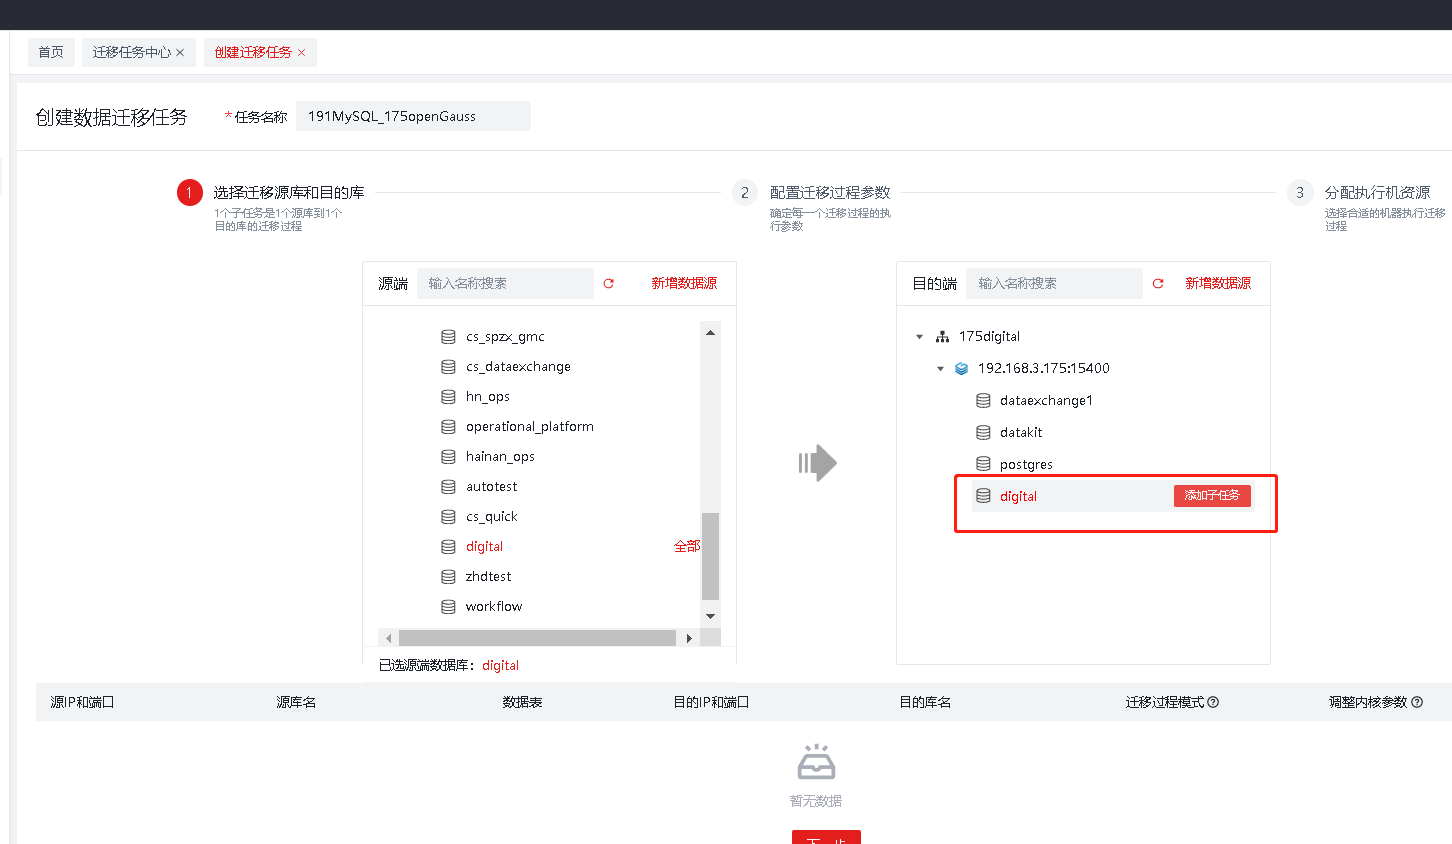
Task: Select hainan_ops source database
Action: click(500, 457)
